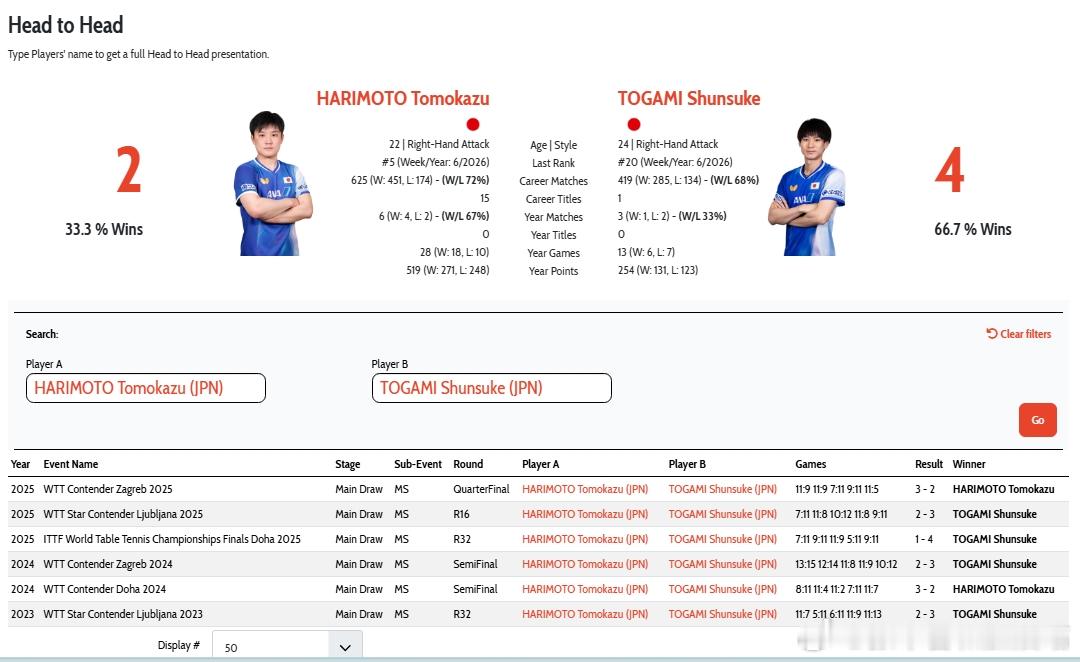Viewport: 1080px width, 662px height.
Task: Focus the Player A input field
Action: 146,388
